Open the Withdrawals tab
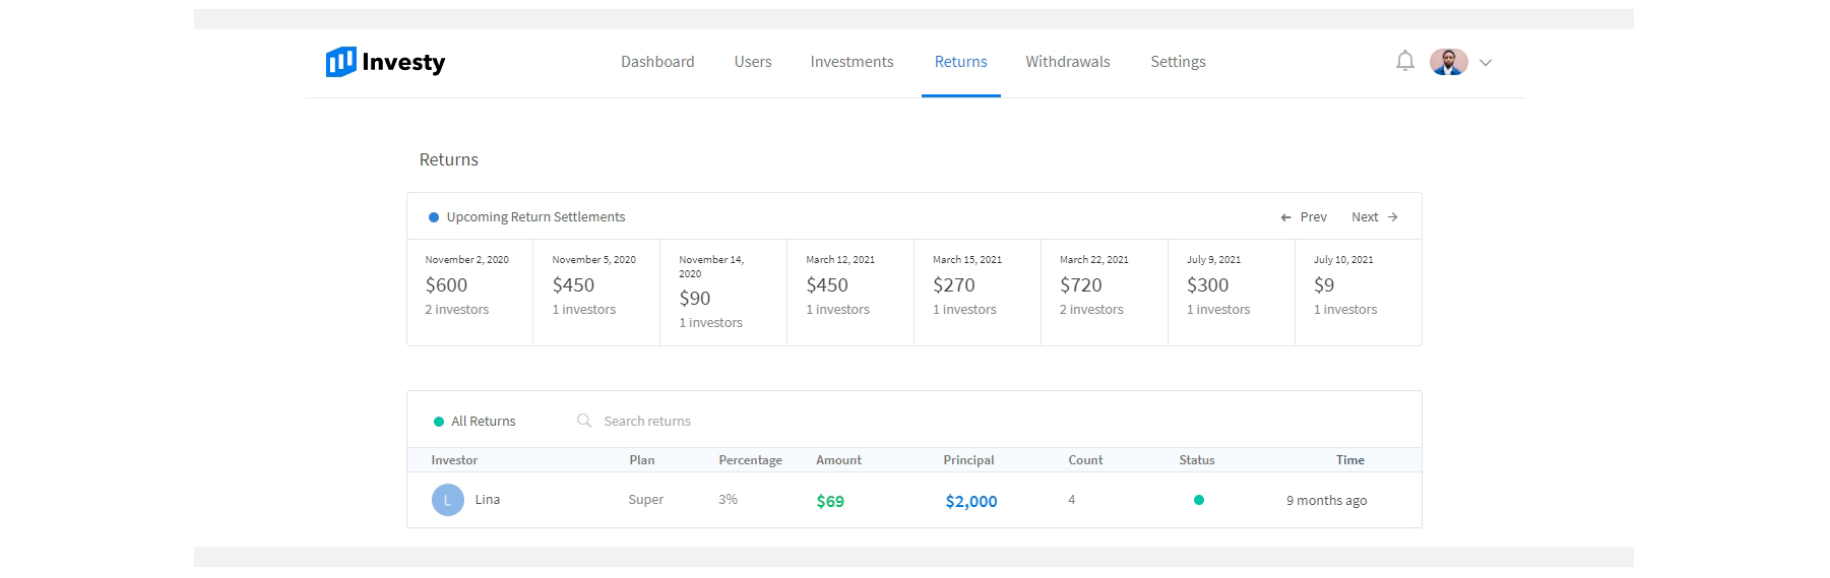The image size is (1830, 578). click(x=1067, y=62)
